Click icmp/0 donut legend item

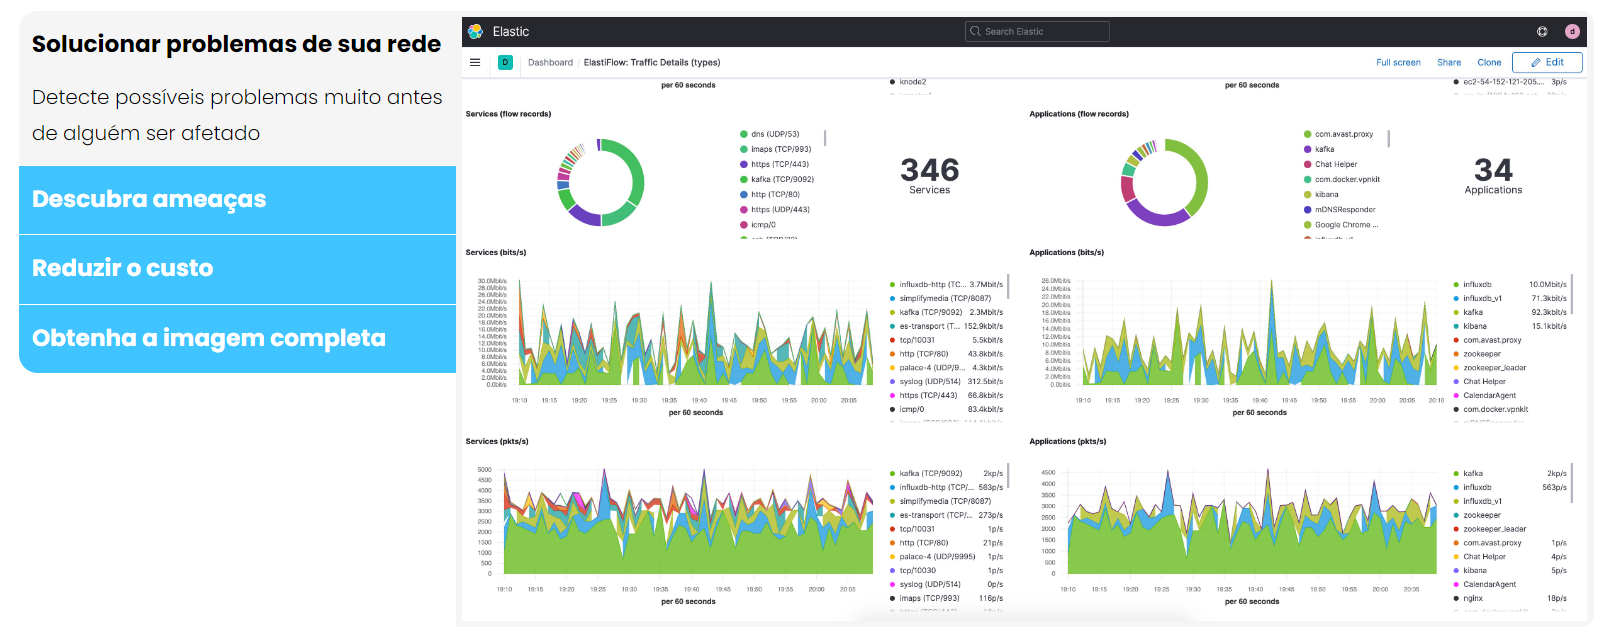pos(757,224)
